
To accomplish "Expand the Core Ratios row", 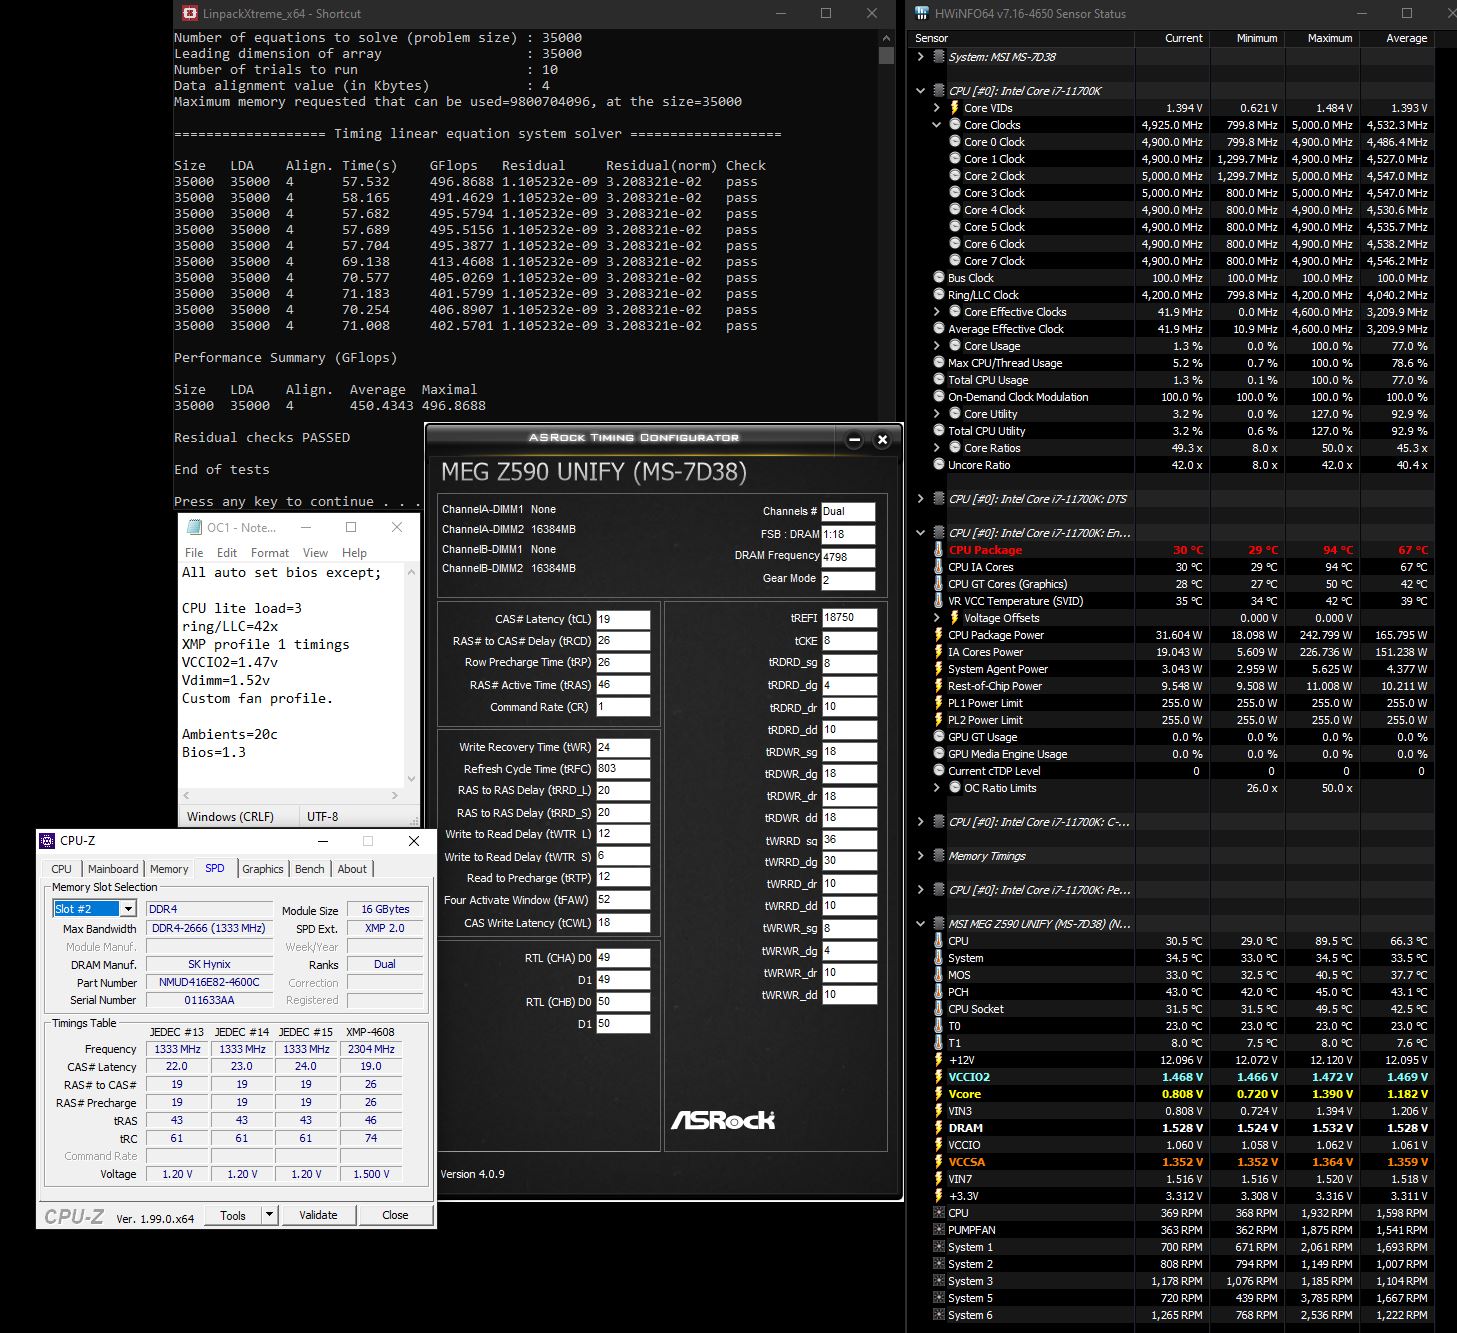I will (x=937, y=448).
